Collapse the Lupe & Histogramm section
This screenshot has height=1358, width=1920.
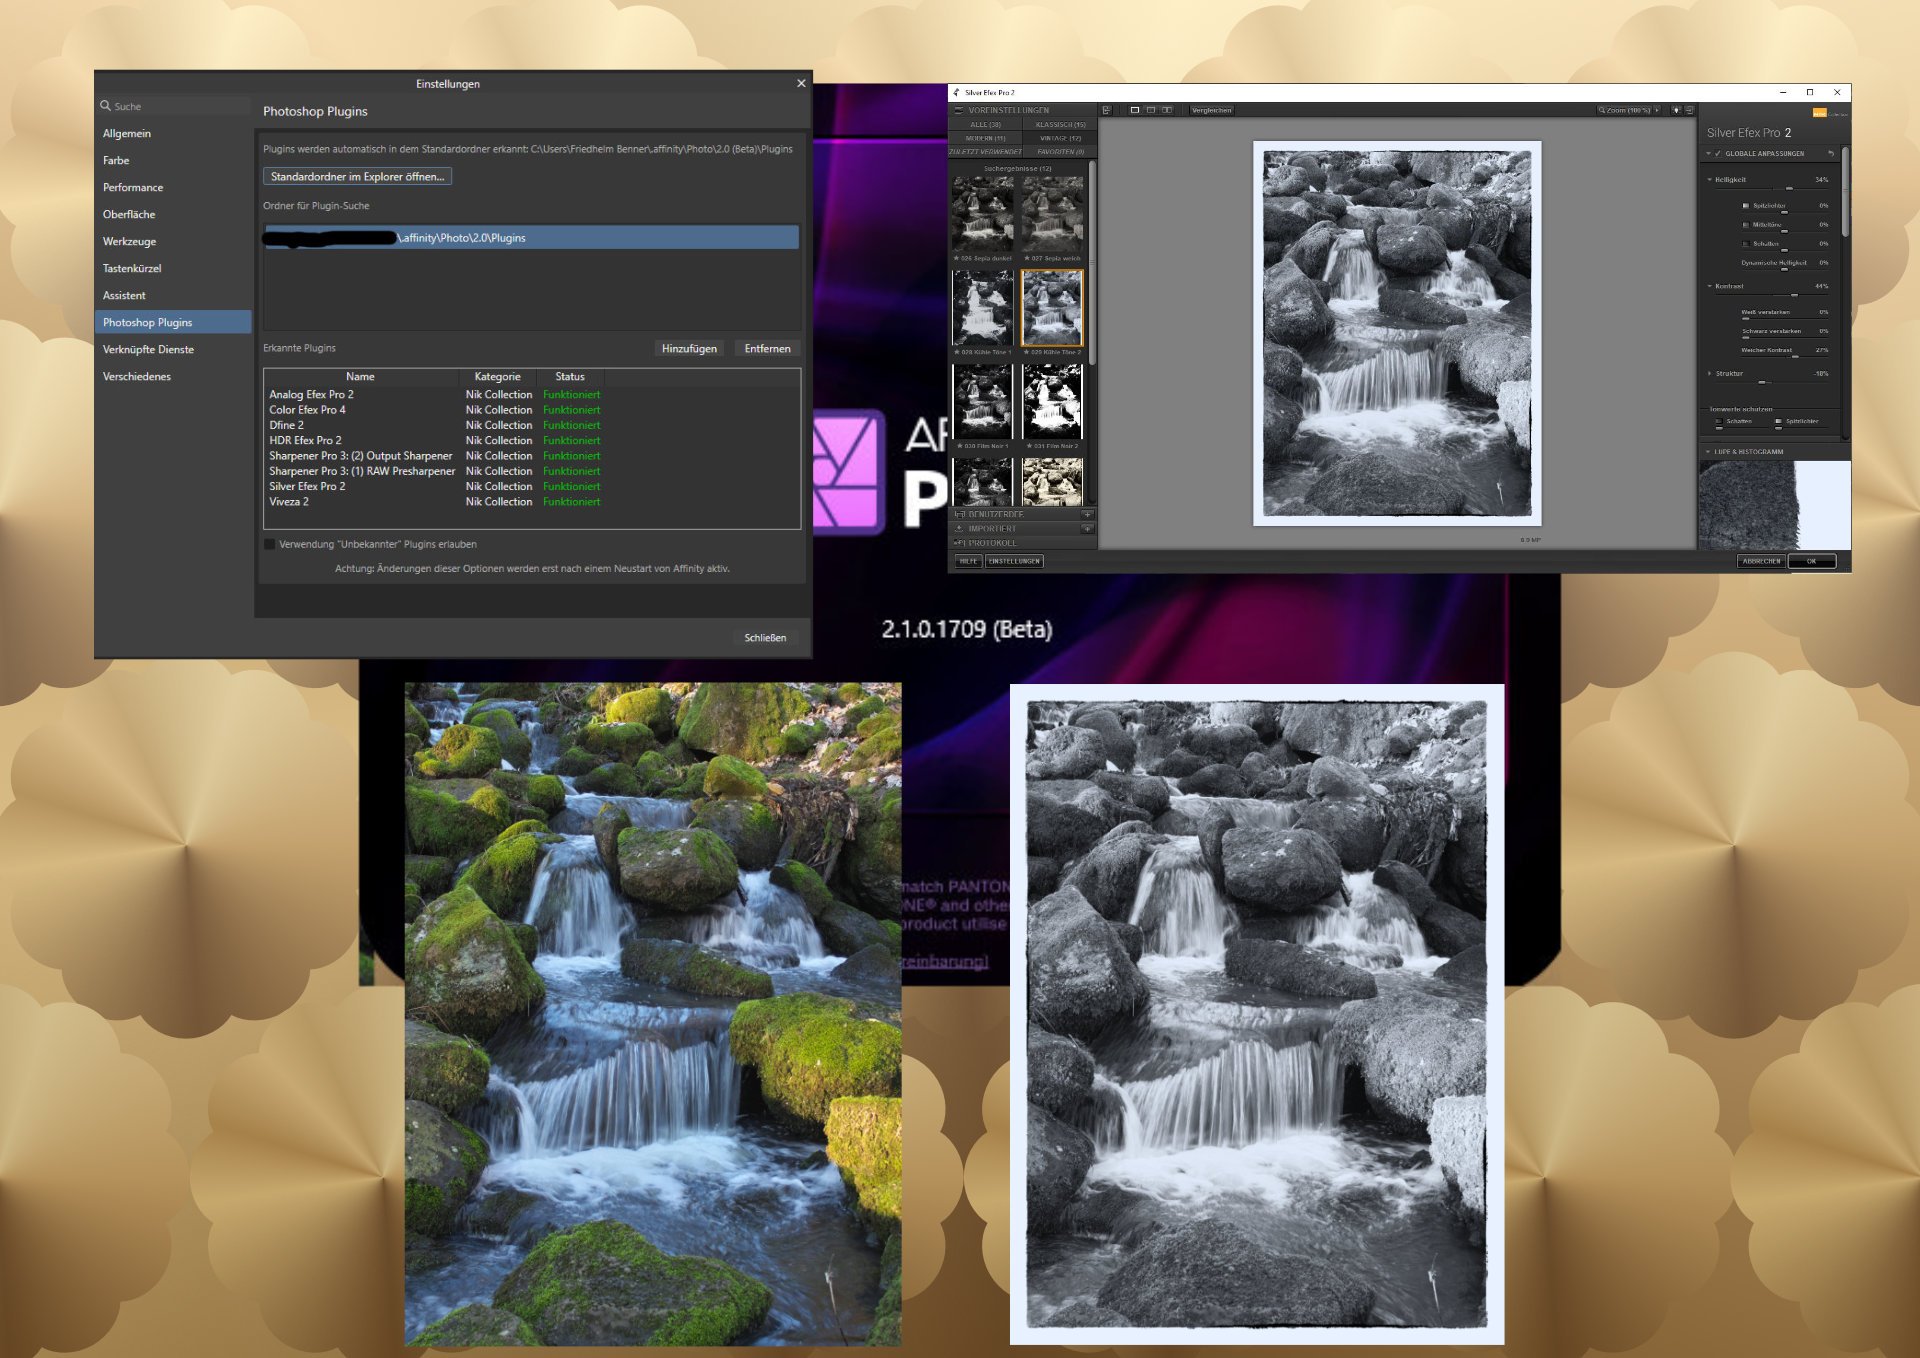1708,452
